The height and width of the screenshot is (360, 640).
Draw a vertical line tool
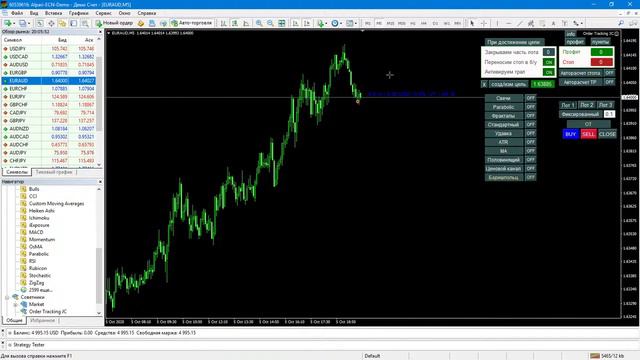point(497,23)
